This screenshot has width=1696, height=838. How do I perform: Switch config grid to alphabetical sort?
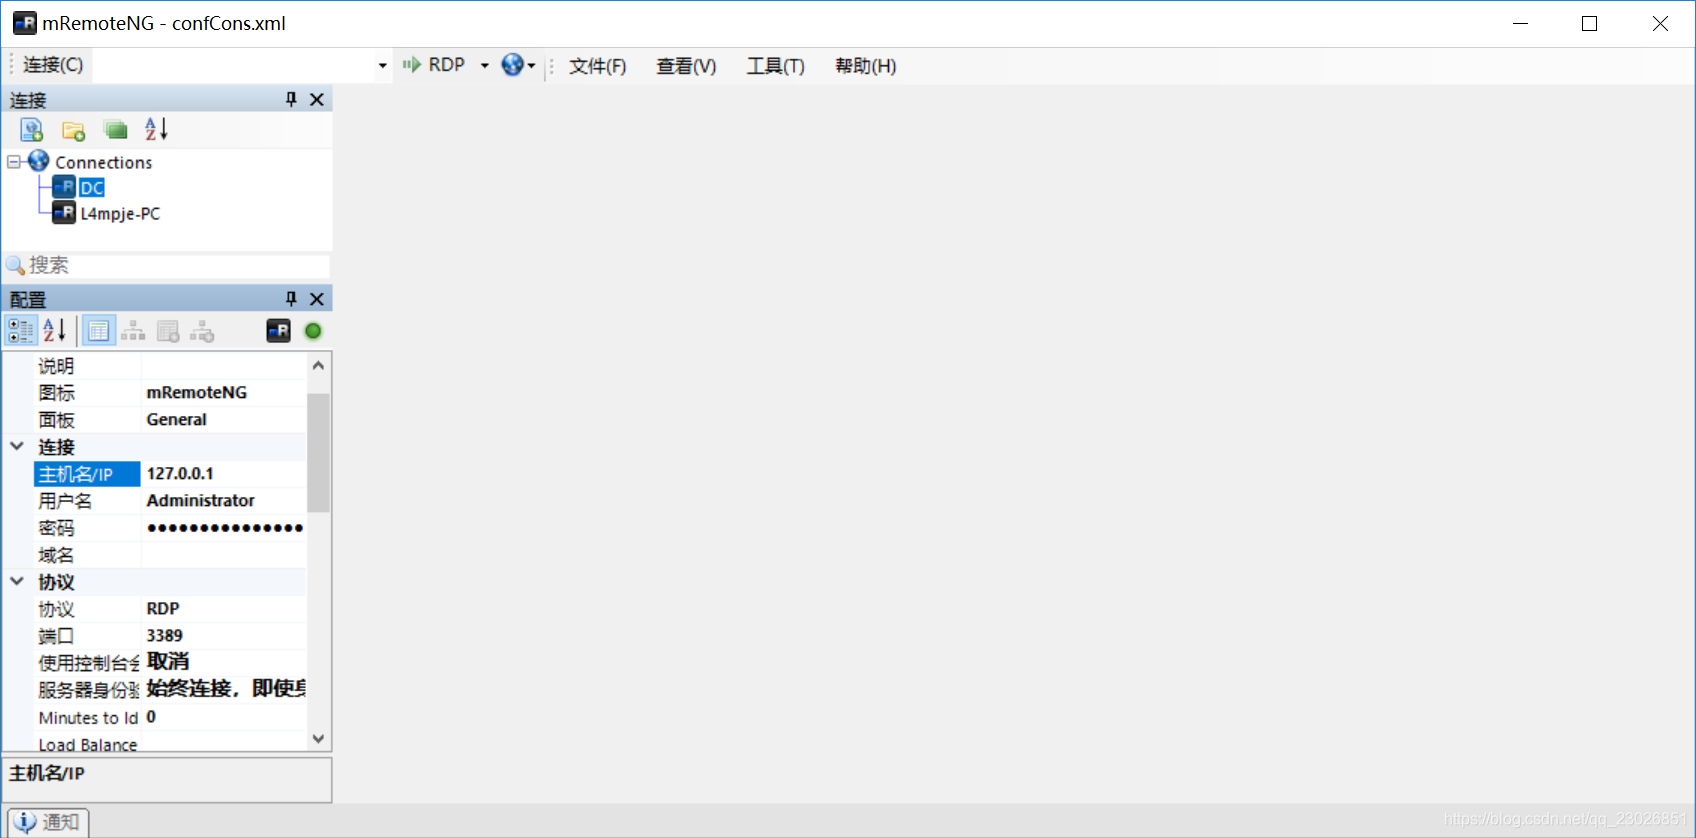(54, 331)
